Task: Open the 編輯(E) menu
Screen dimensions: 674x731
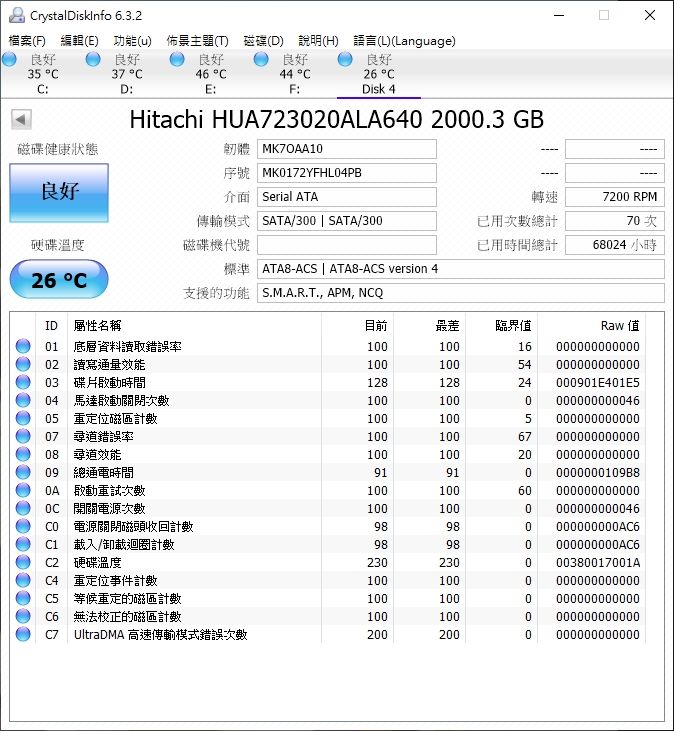Action: click(80, 41)
